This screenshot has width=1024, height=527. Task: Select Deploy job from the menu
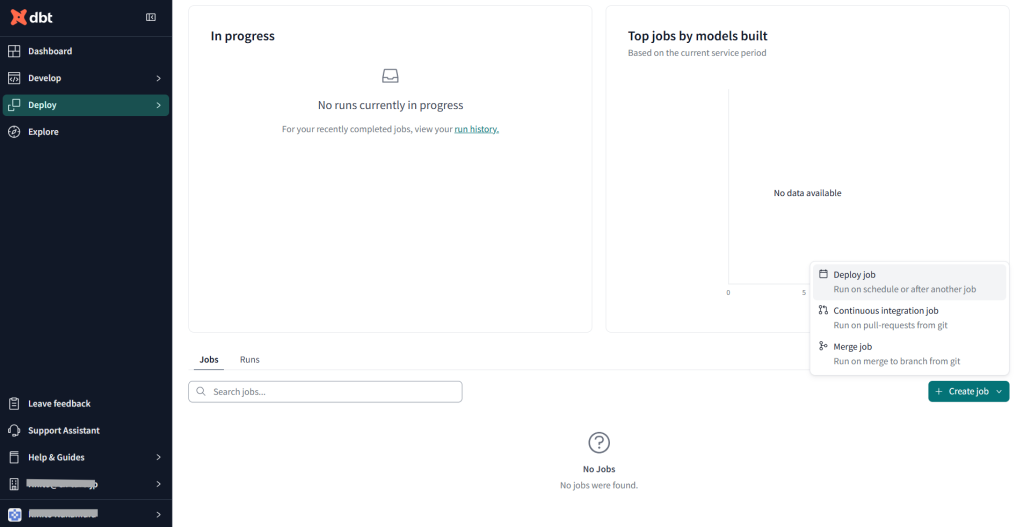tap(855, 275)
